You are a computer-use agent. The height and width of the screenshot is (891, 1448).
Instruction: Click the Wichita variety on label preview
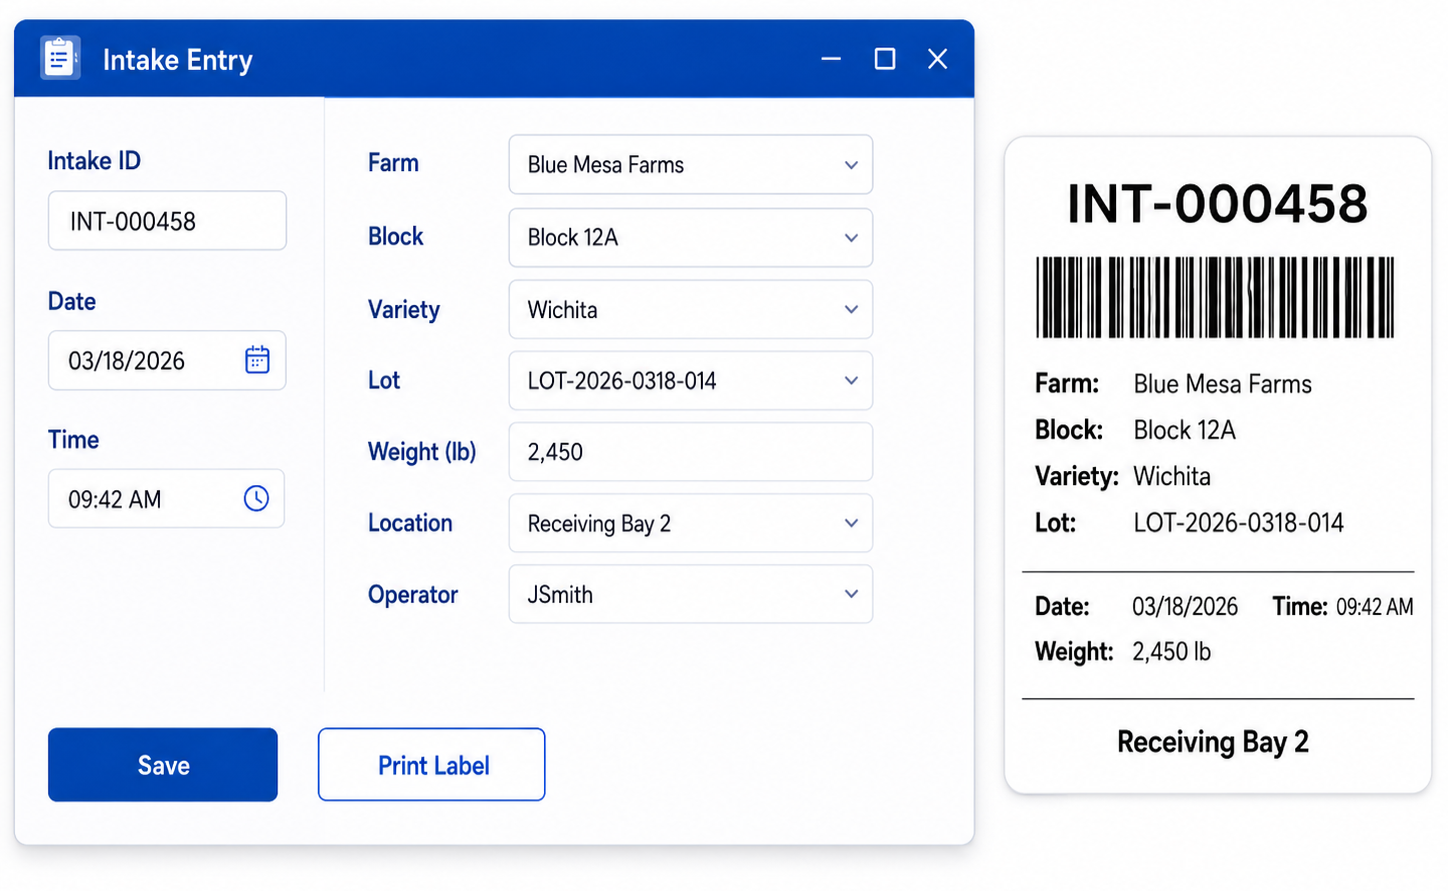[1172, 476]
